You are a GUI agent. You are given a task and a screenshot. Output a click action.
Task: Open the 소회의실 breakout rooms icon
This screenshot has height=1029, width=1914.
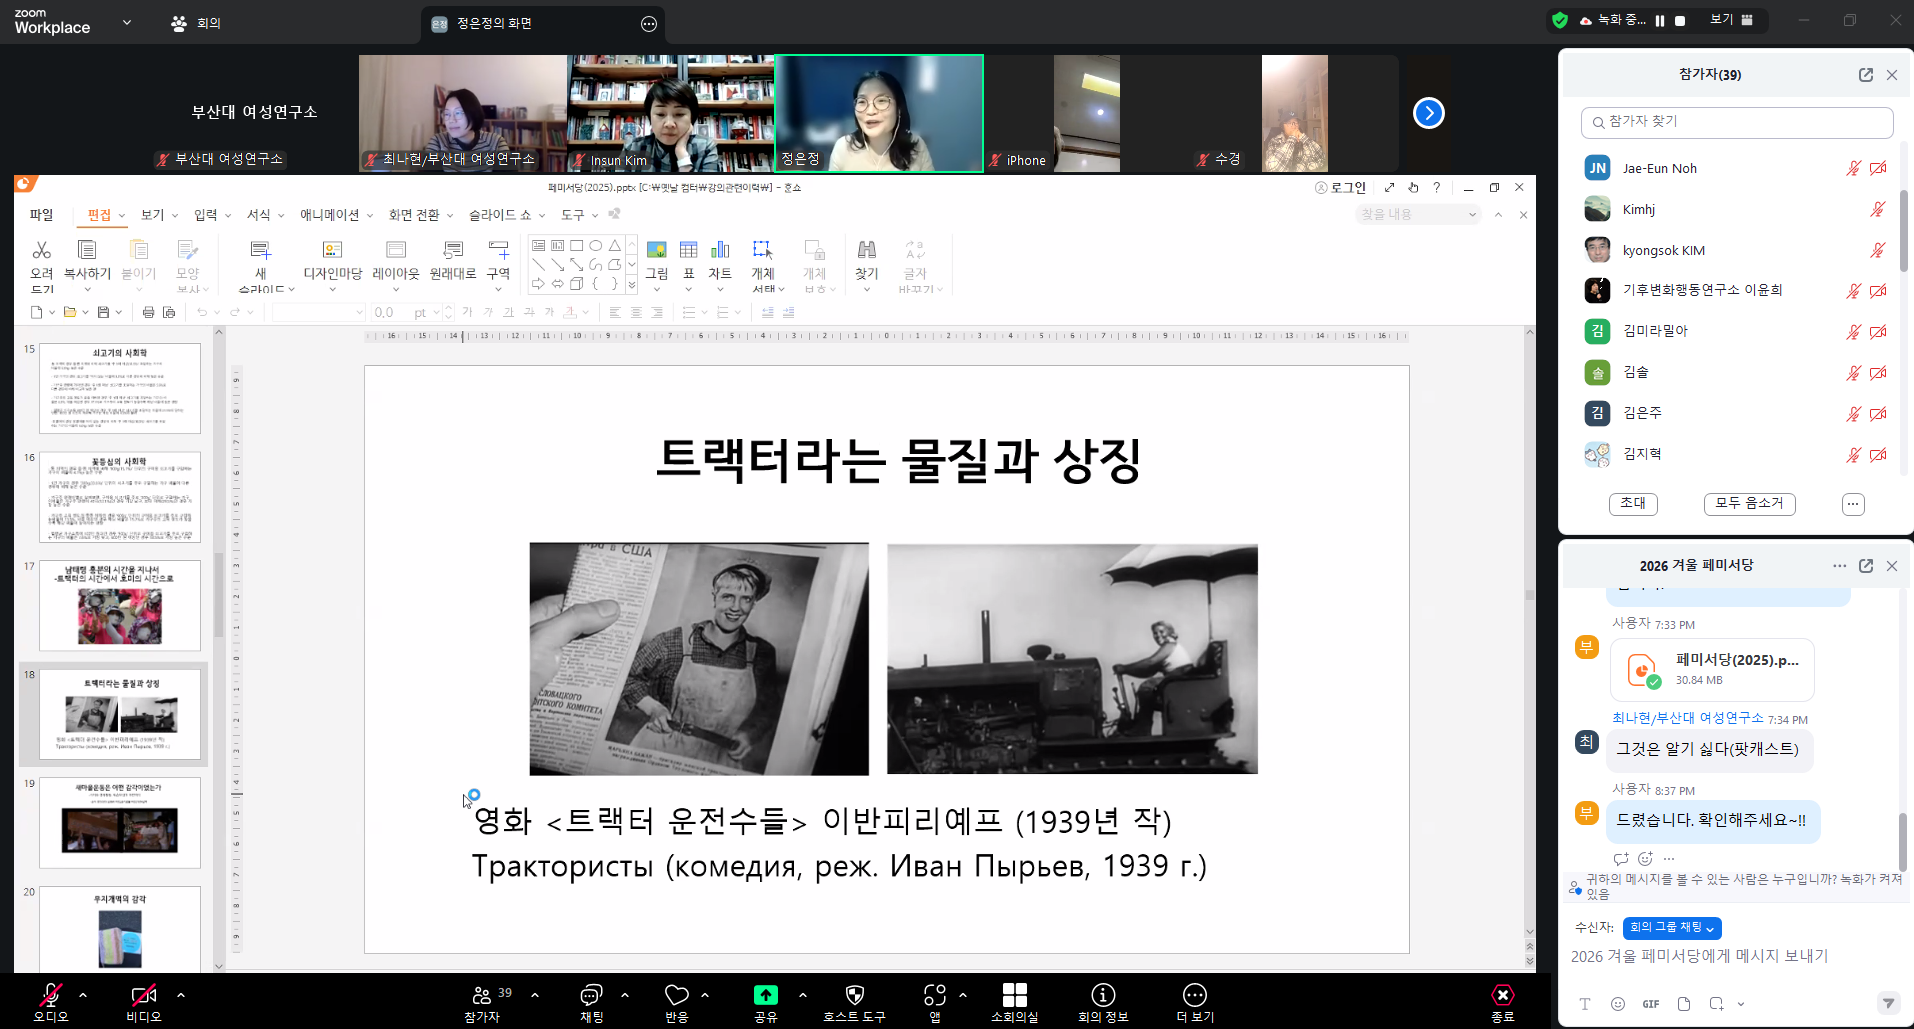(x=1014, y=995)
